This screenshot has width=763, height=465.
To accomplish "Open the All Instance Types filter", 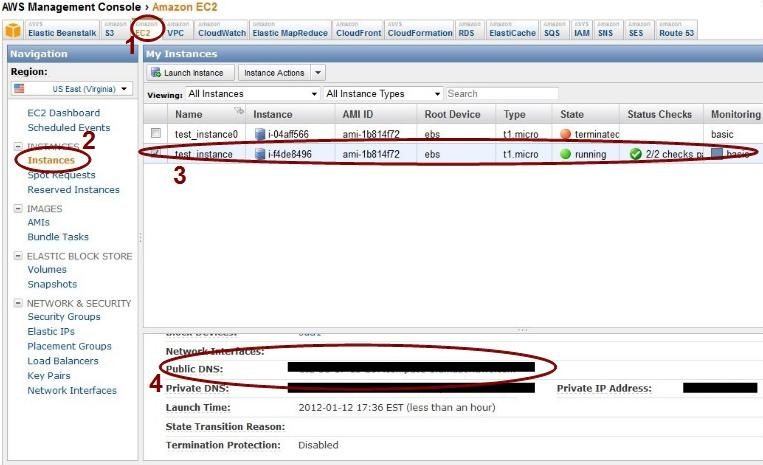I will 383,94.
